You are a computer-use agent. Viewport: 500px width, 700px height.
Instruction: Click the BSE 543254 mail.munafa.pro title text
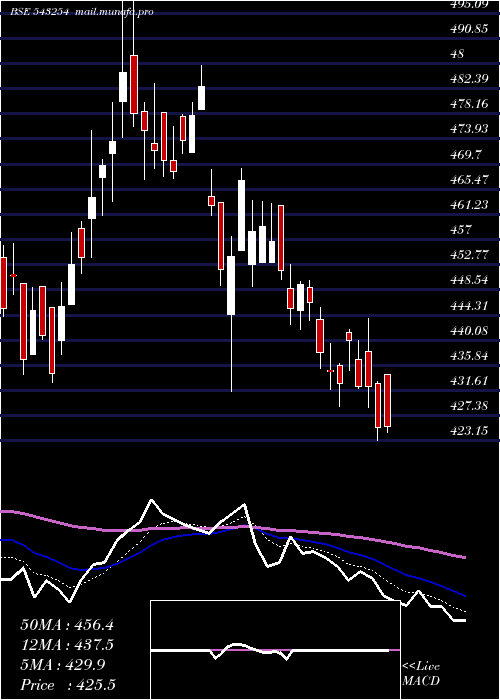pos(82,12)
